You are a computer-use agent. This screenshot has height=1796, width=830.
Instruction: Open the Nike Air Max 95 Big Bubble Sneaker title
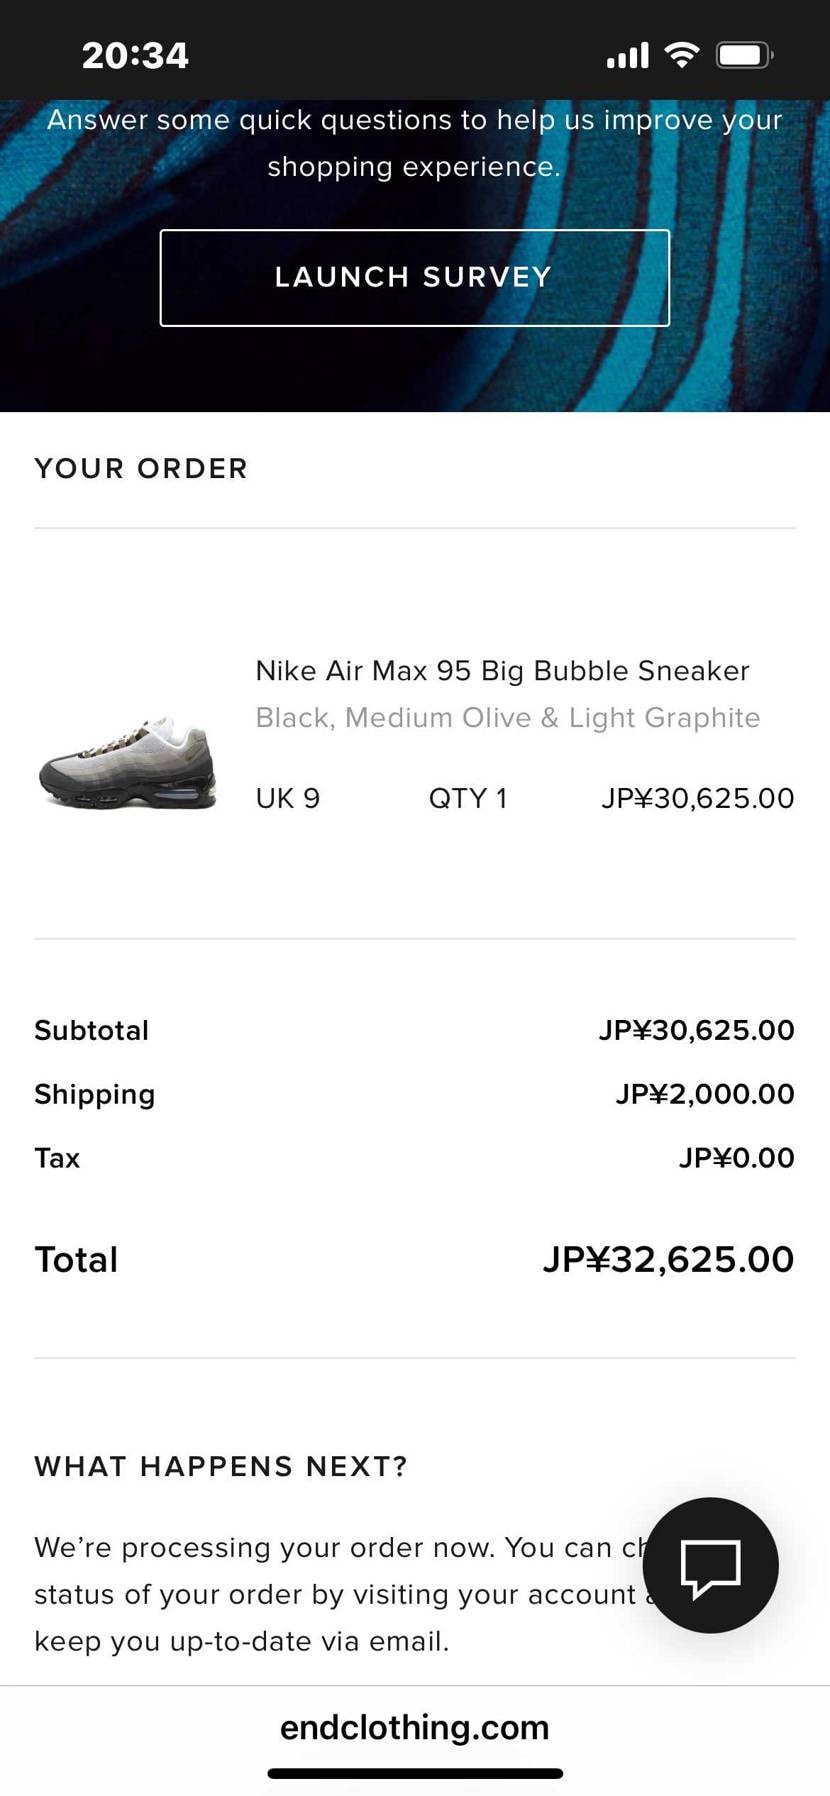[x=502, y=671]
